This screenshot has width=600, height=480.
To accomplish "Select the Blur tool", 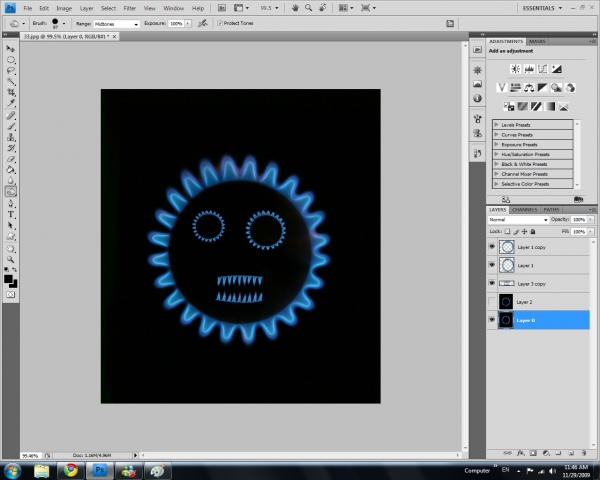I will click(x=11, y=180).
